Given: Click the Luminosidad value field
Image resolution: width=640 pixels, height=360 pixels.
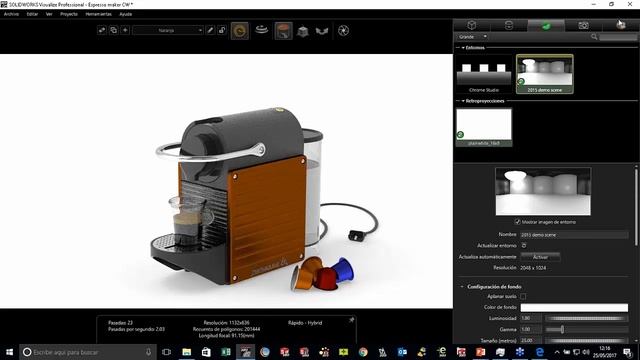Looking at the screenshot, I should point(531,318).
